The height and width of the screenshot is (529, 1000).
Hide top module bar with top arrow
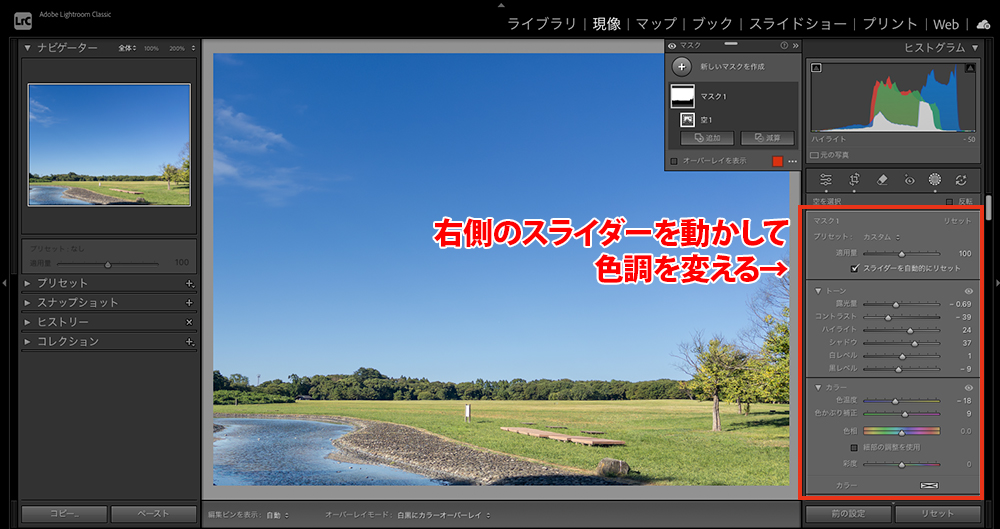tap(501, 4)
